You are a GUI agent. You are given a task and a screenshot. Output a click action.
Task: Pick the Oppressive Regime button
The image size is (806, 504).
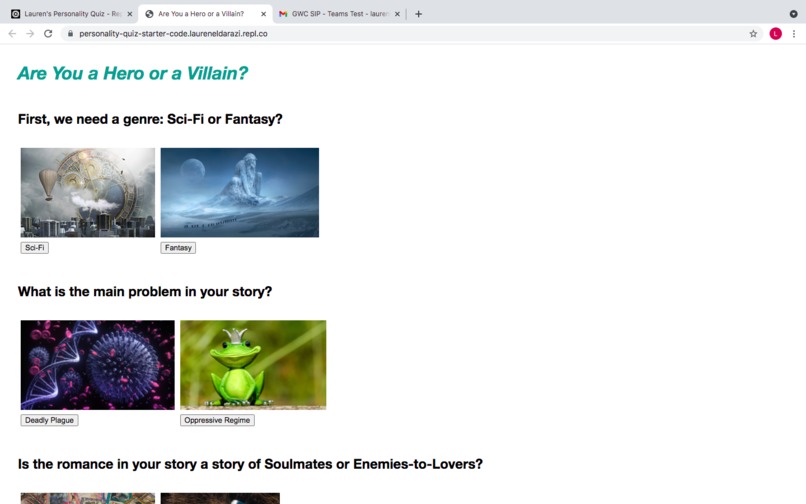coord(217,420)
